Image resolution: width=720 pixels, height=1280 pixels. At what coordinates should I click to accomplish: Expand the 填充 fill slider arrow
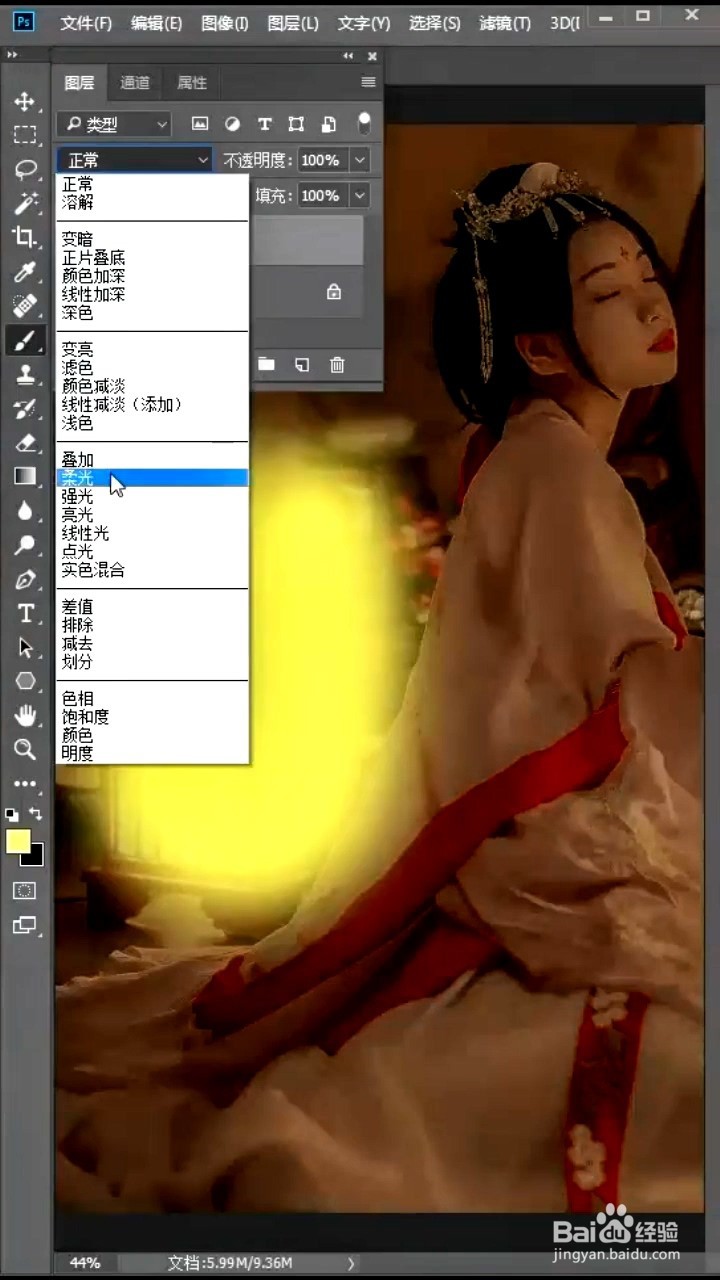359,195
